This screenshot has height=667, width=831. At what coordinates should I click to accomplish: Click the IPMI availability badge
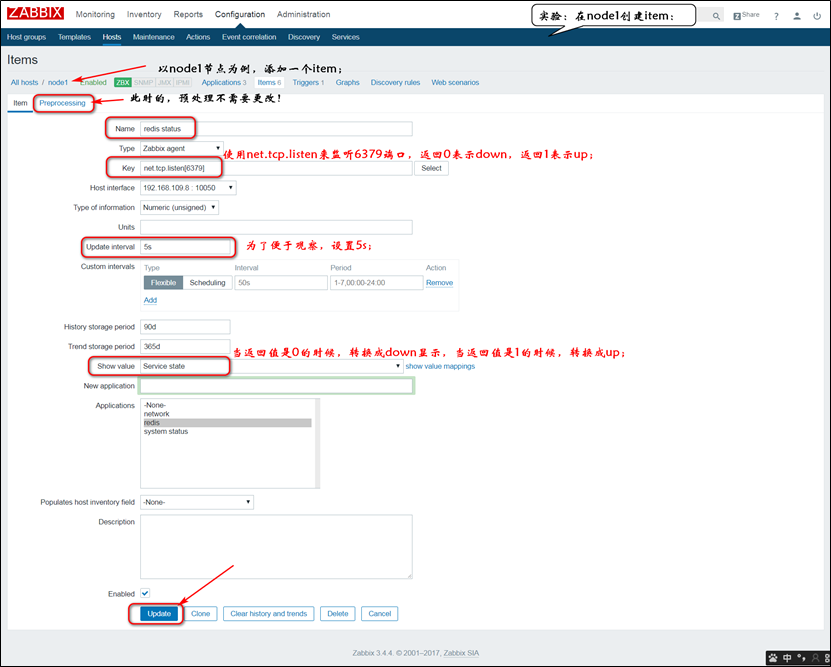tap(182, 83)
